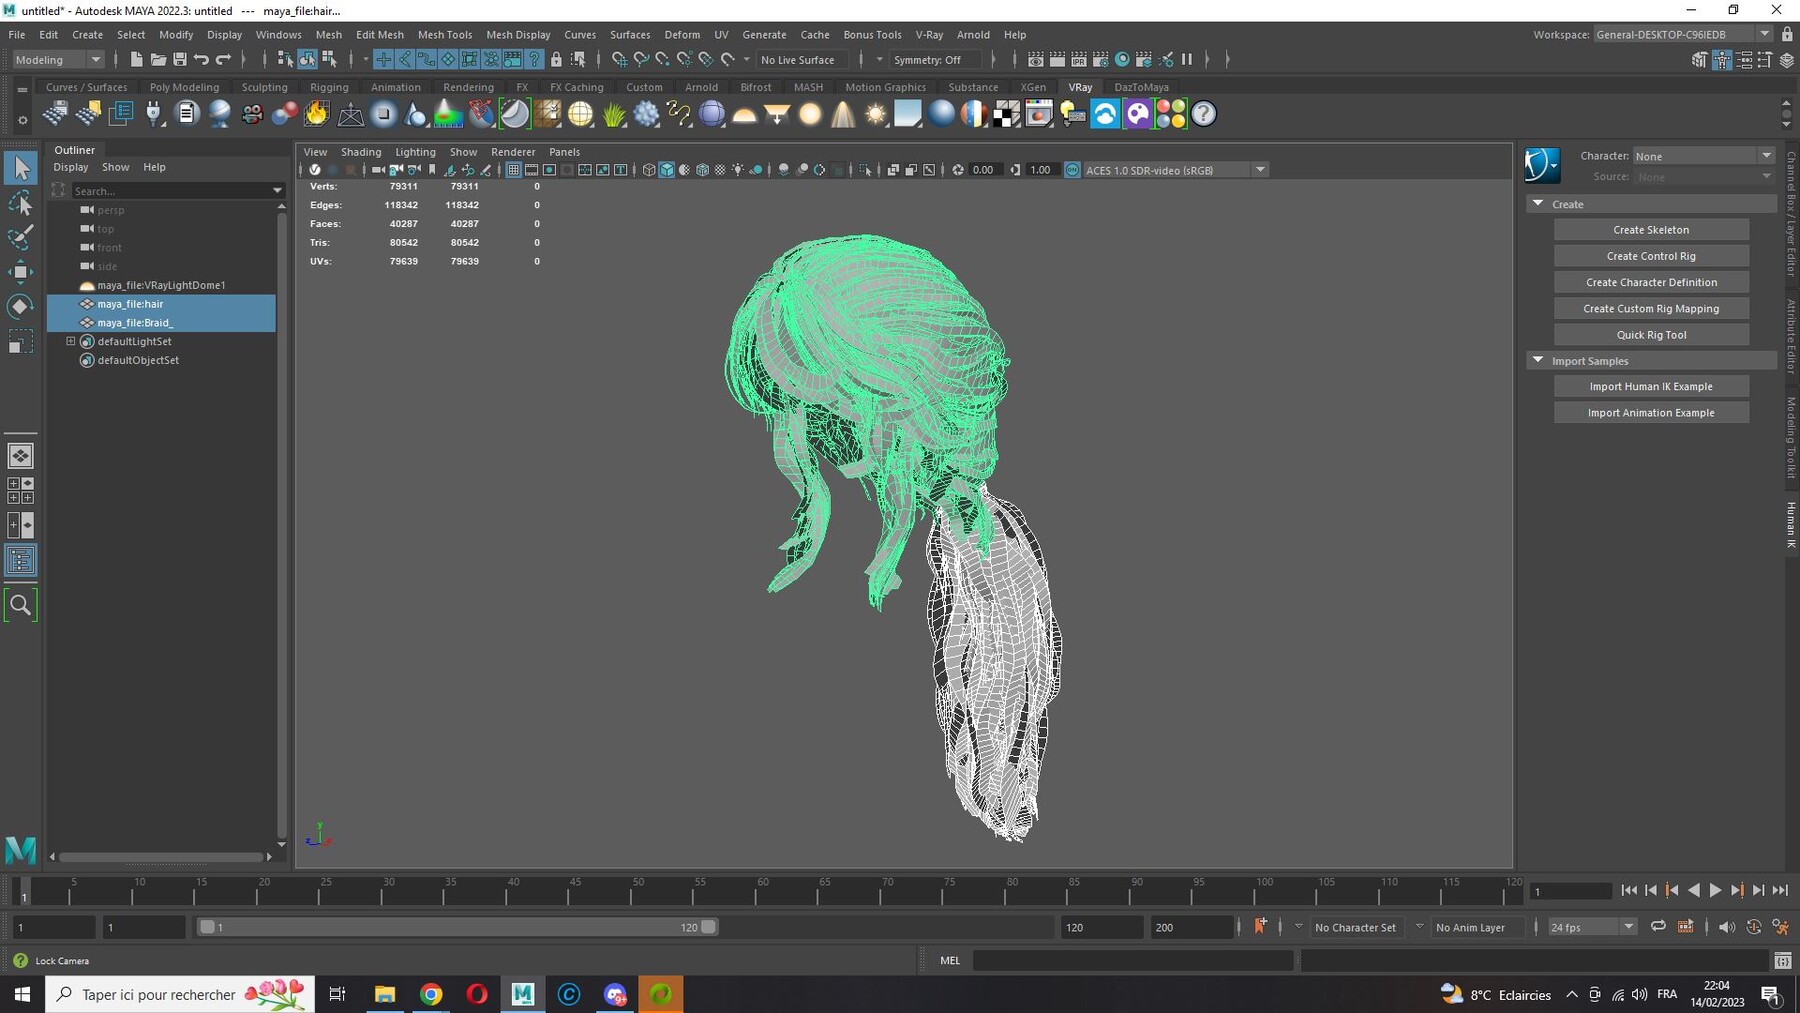The image size is (1800, 1013).
Task: Toggle the color management ACES icon
Action: (x=1073, y=170)
